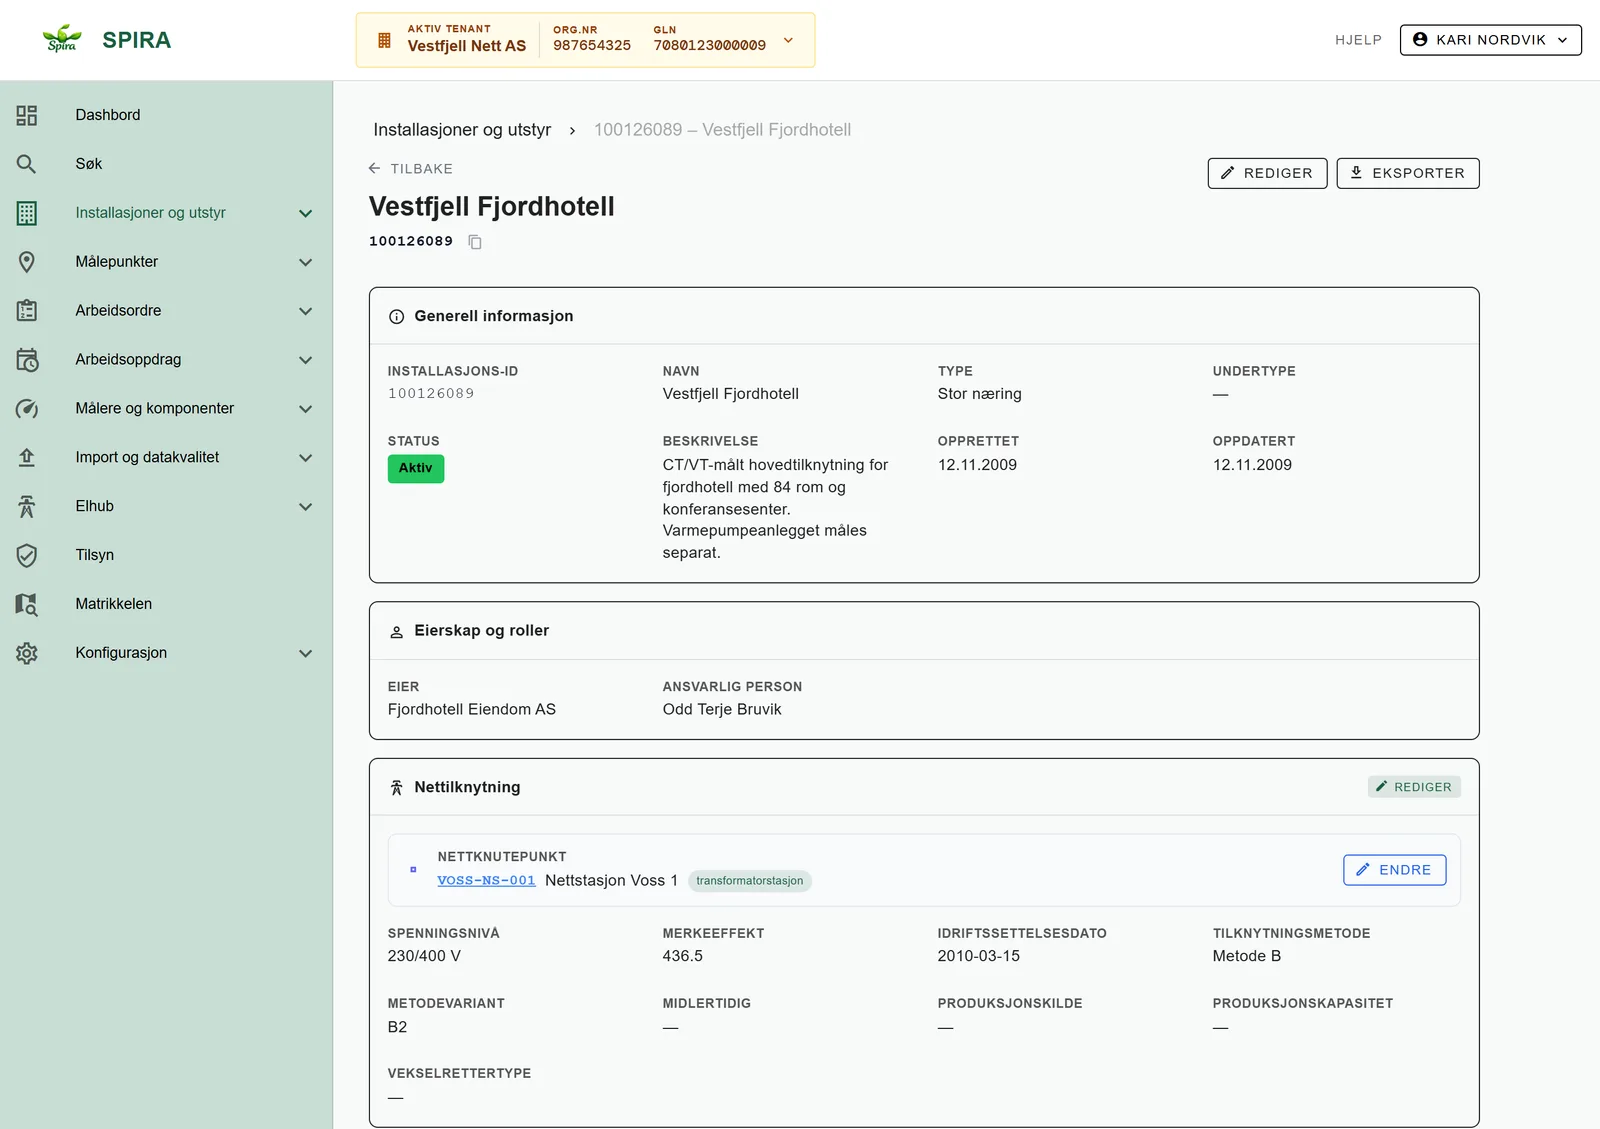This screenshot has width=1600, height=1129.
Task: Click the tenant building icon in the header
Action: 384,40
